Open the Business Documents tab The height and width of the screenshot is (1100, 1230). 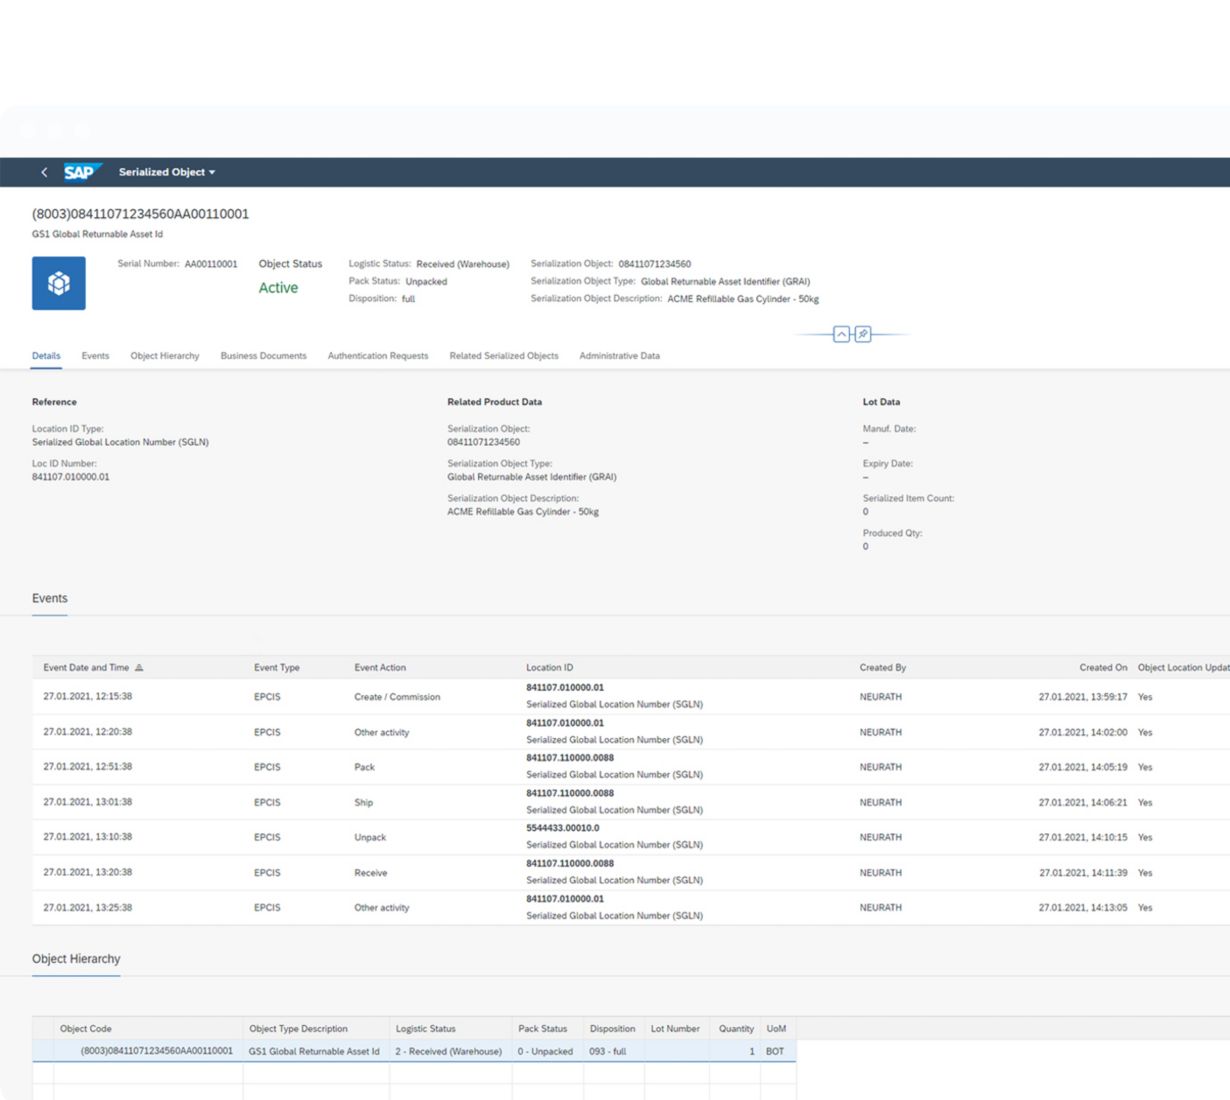263,356
